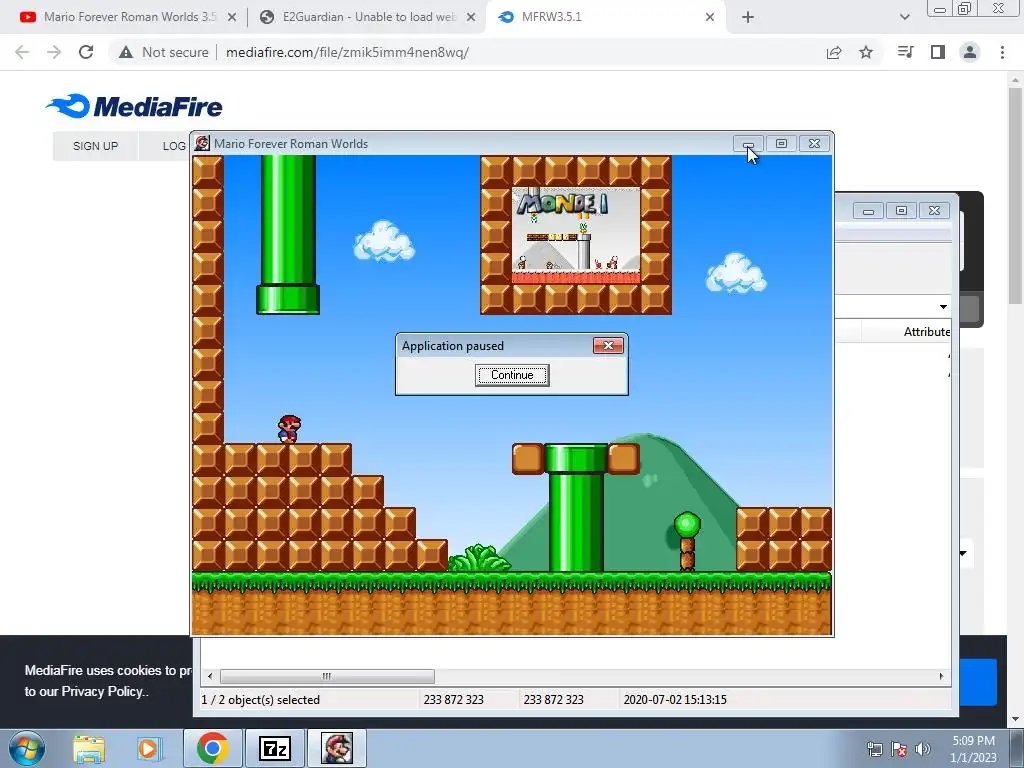Close the YouTube Mario Forever tab
The width and height of the screenshot is (1024, 768).
point(232,18)
